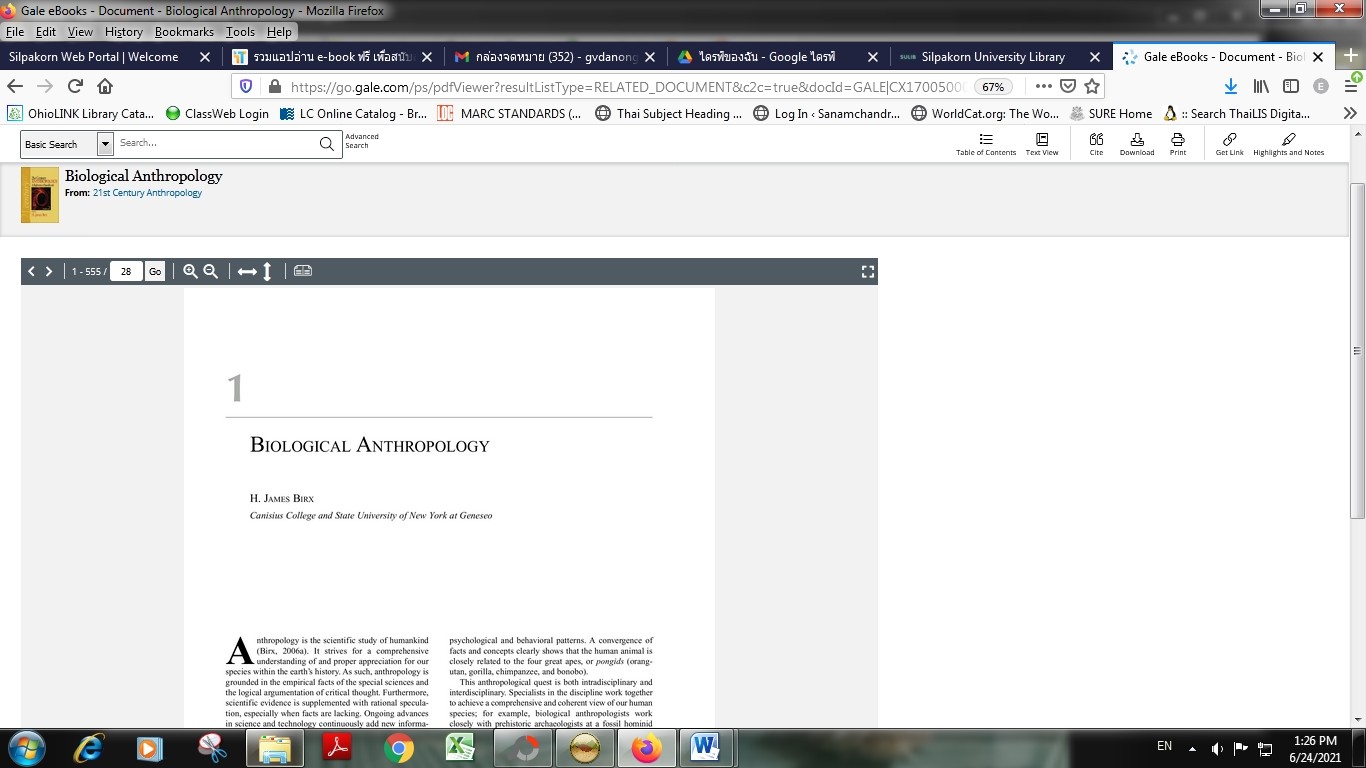Click the 67% zoom level indicator

992,86
